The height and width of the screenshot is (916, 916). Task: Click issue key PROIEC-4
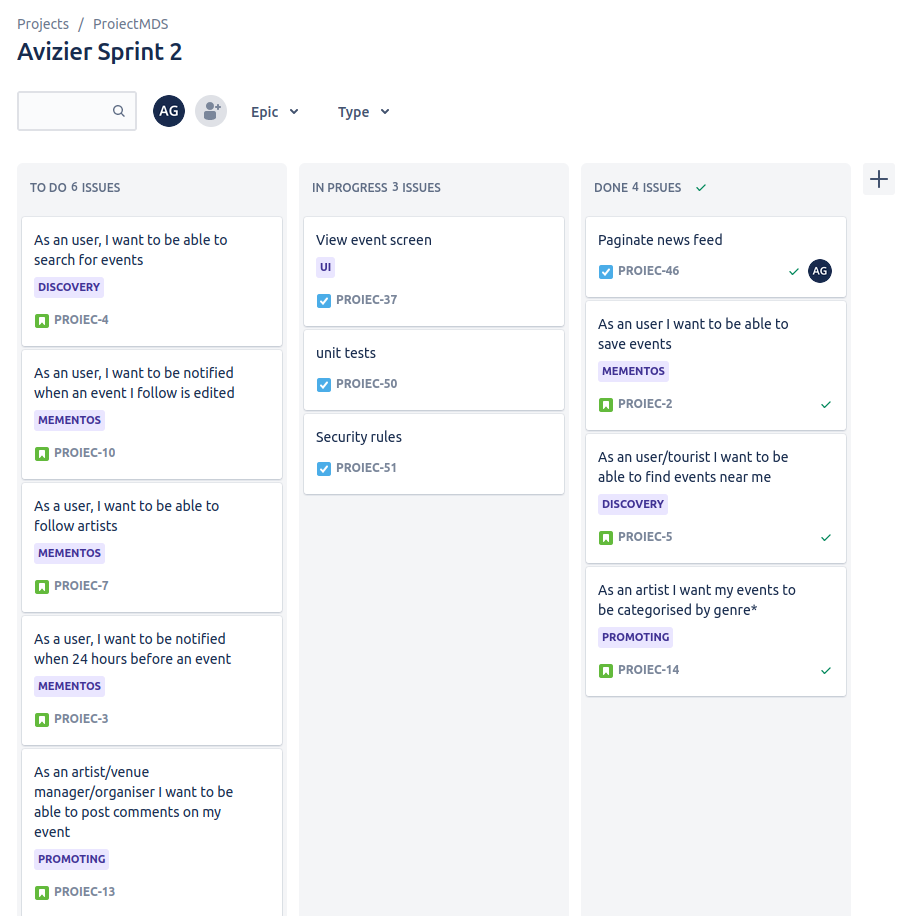click(81, 320)
